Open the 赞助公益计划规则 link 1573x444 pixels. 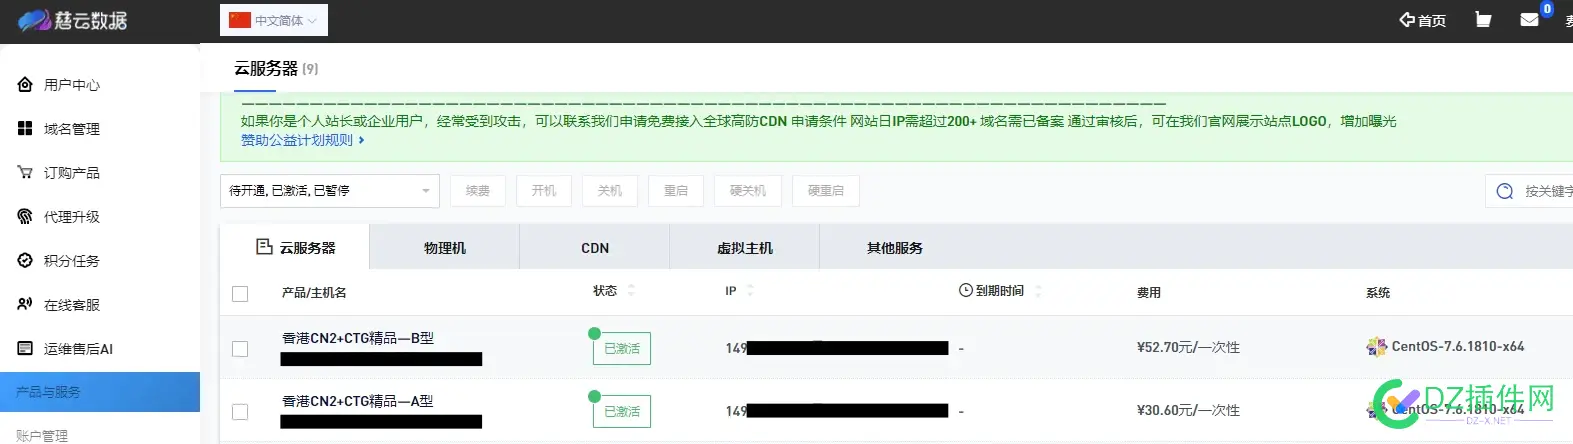(297, 140)
